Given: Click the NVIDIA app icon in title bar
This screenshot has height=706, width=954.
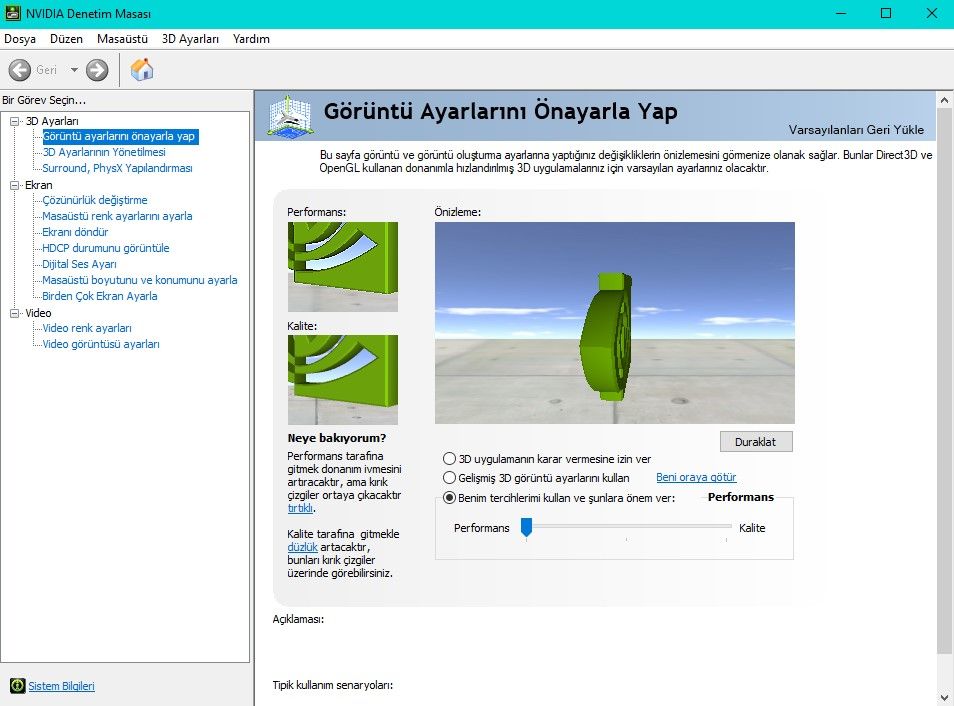Looking at the screenshot, I should click(12, 13).
